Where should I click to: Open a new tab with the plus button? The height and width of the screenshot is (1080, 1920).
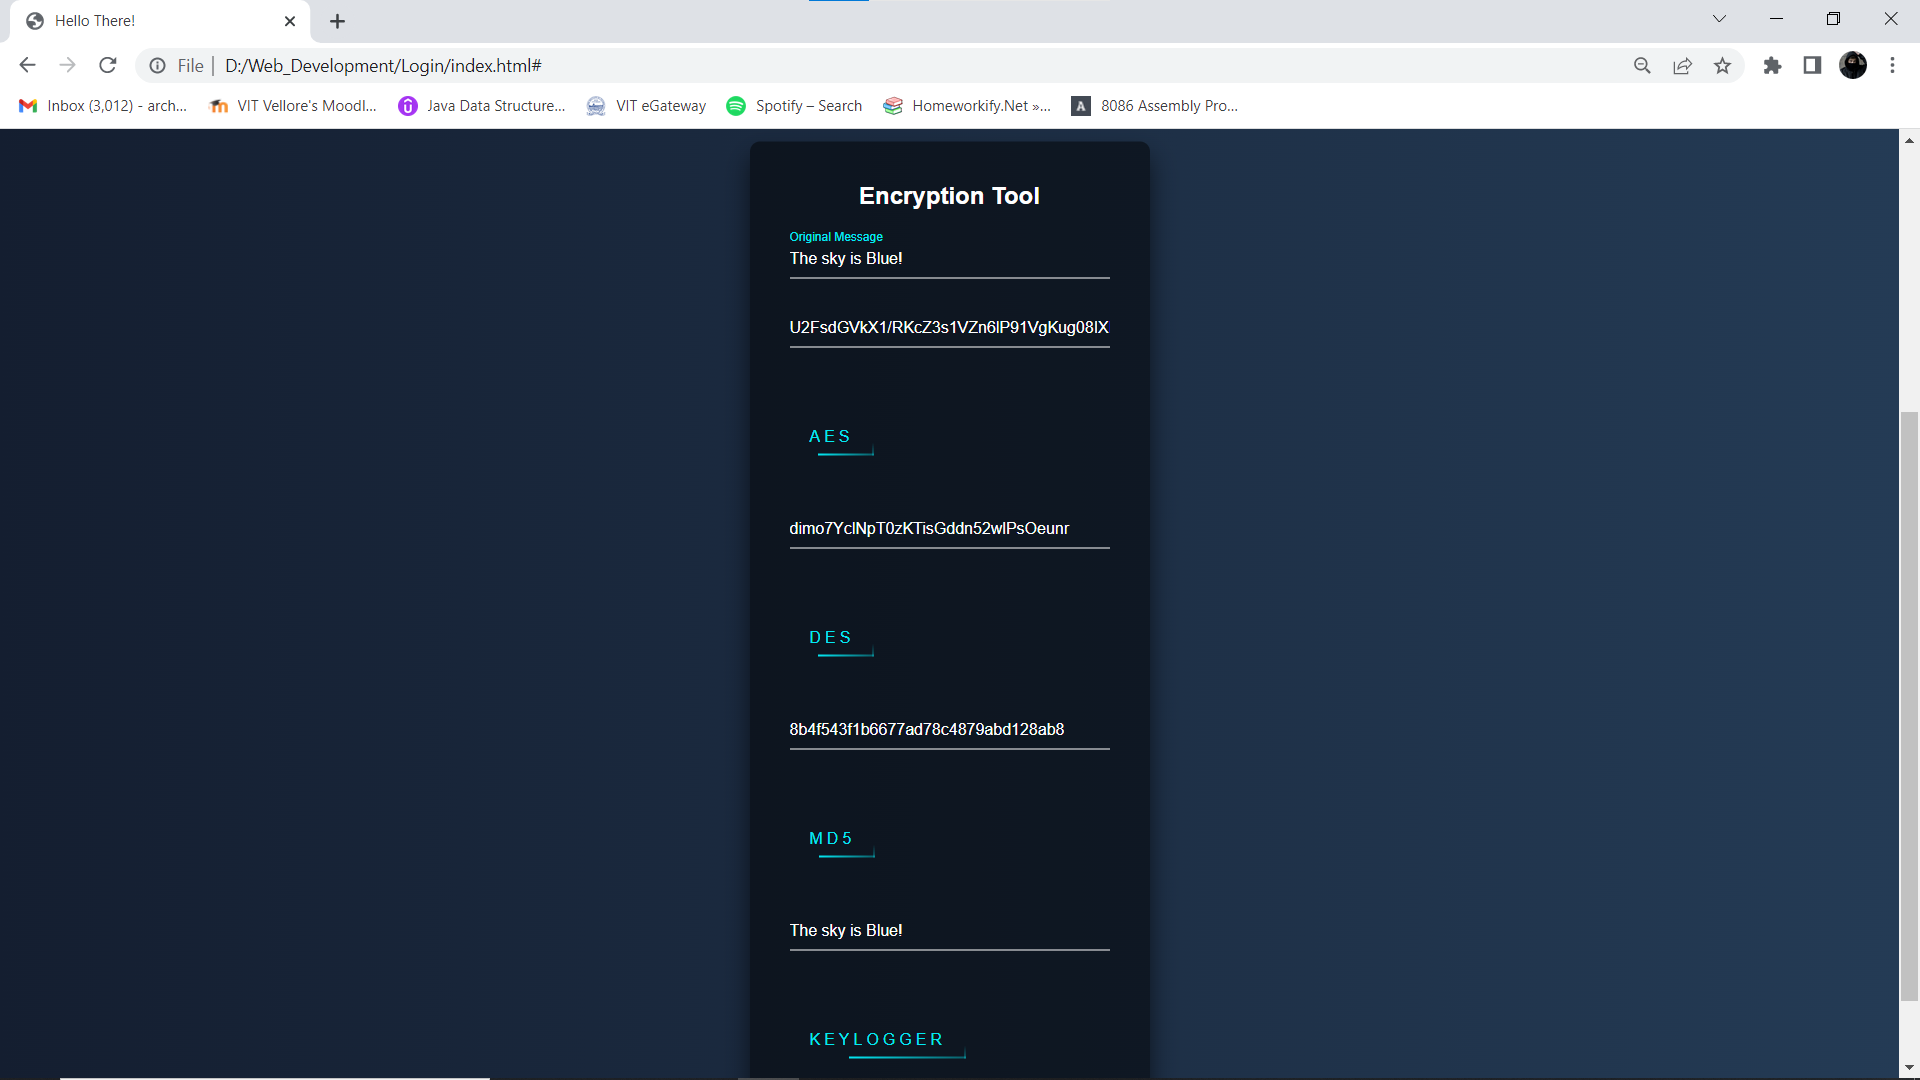point(337,21)
